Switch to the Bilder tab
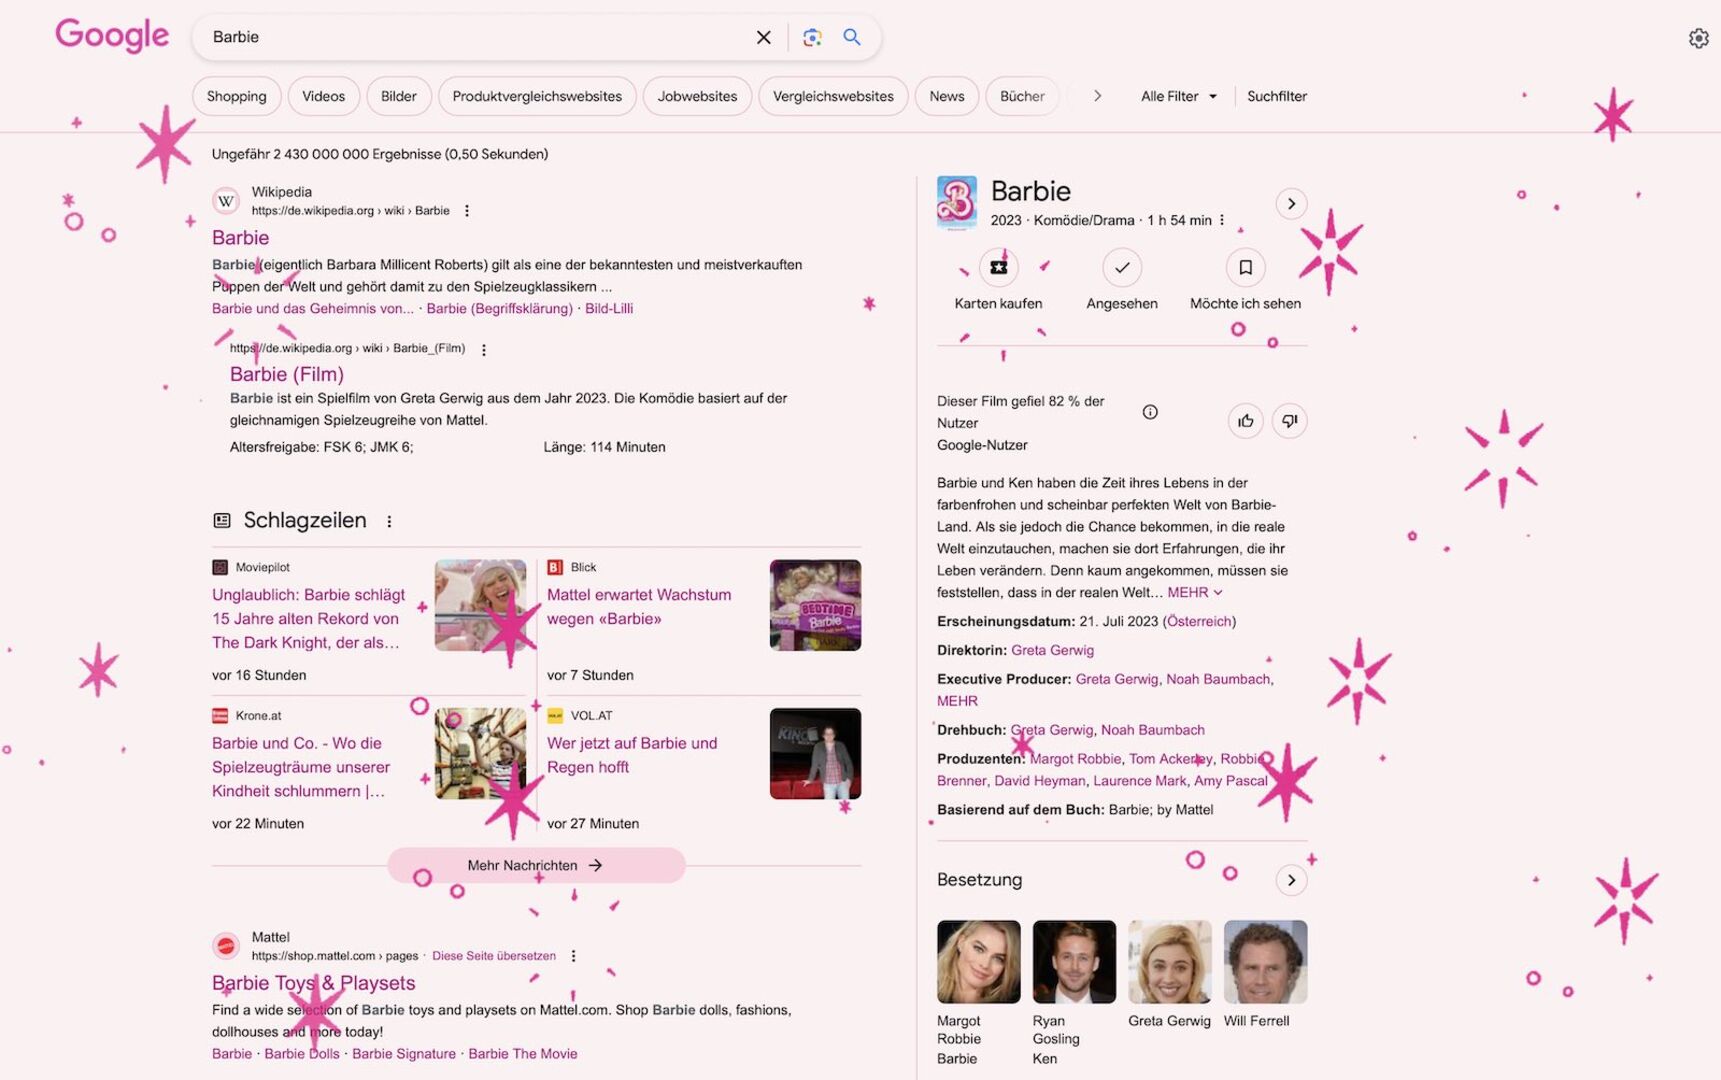 point(398,96)
